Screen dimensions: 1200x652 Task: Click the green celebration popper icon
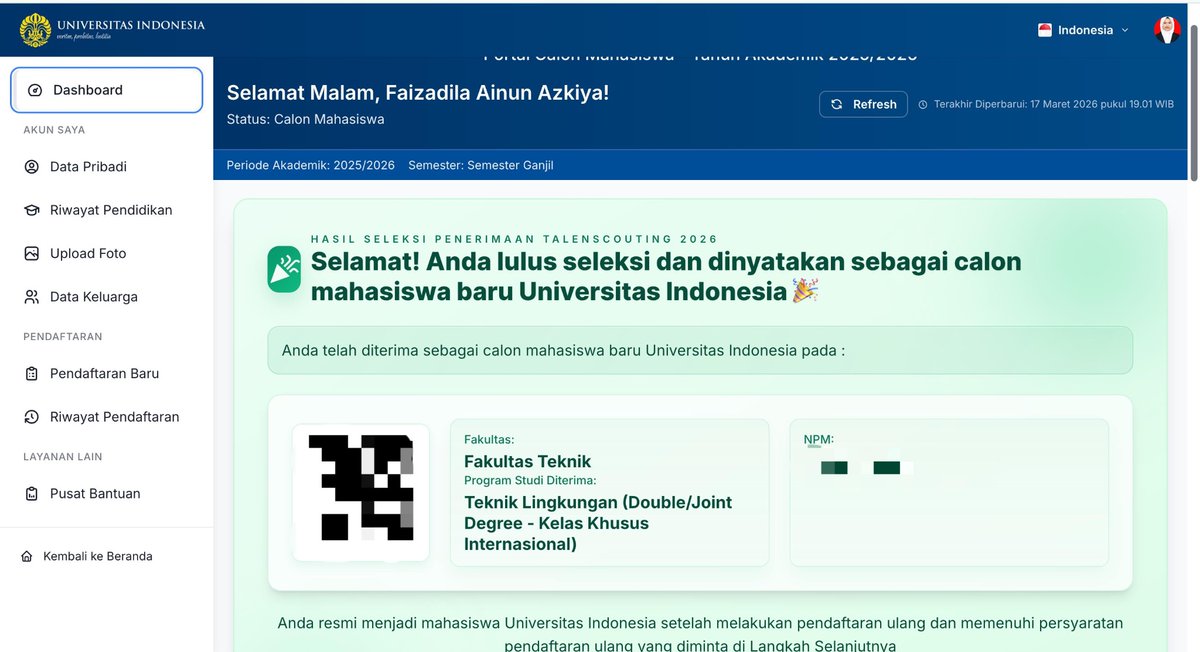tap(284, 269)
